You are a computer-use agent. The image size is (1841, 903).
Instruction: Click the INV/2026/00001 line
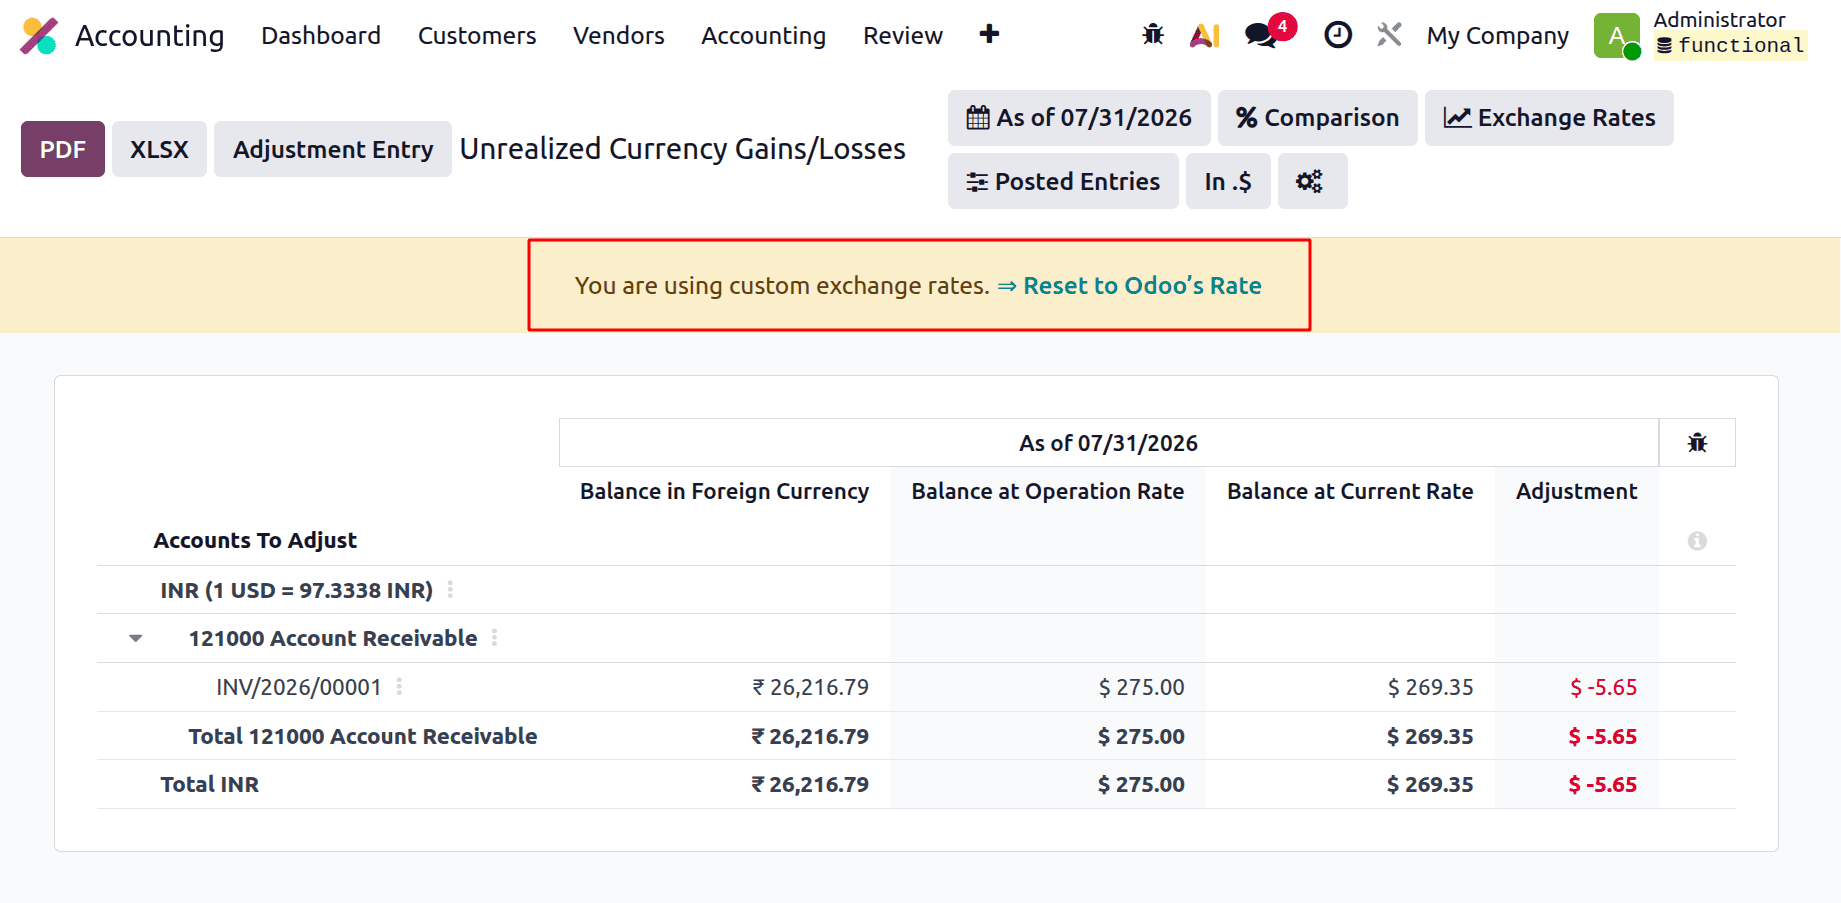[299, 687]
